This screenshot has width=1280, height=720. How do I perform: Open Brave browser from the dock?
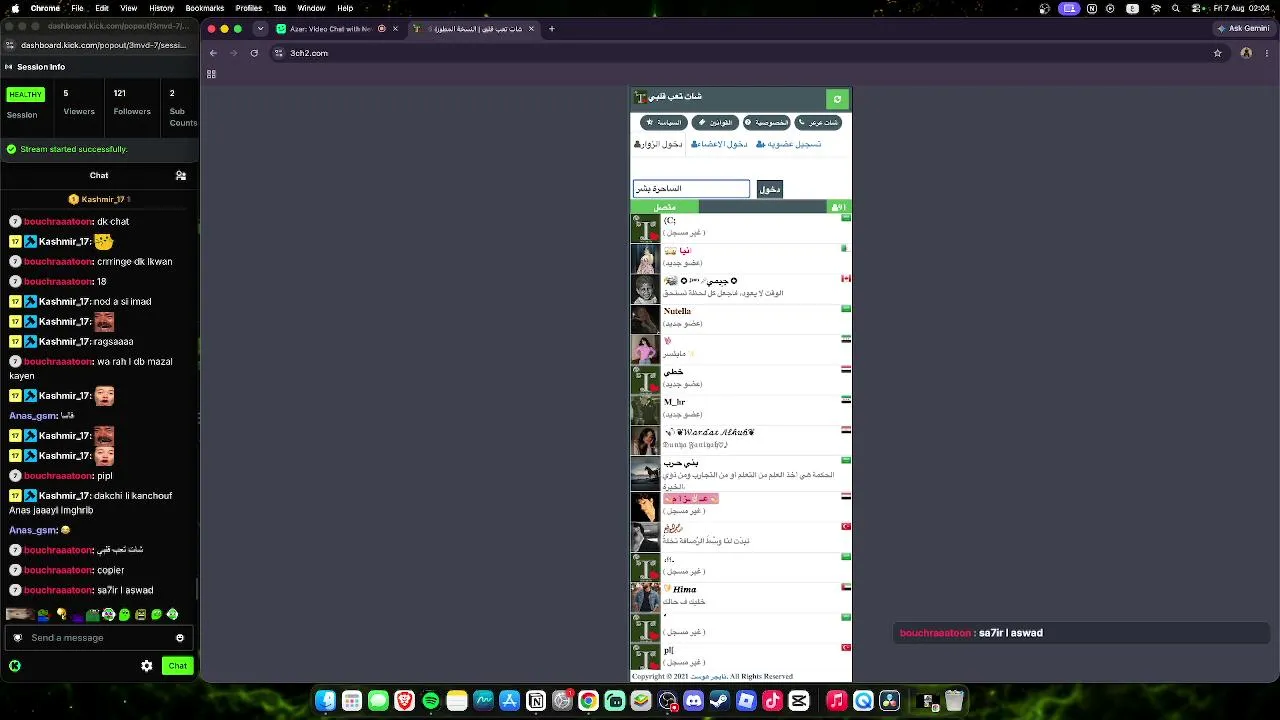pyautogui.click(x=404, y=701)
